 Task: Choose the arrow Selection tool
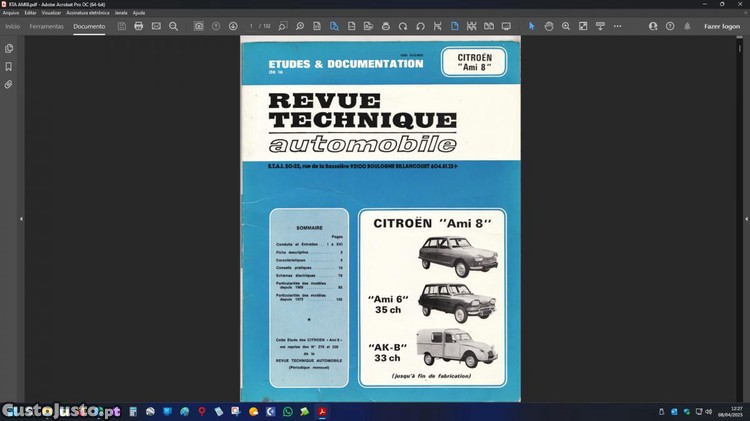532,26
